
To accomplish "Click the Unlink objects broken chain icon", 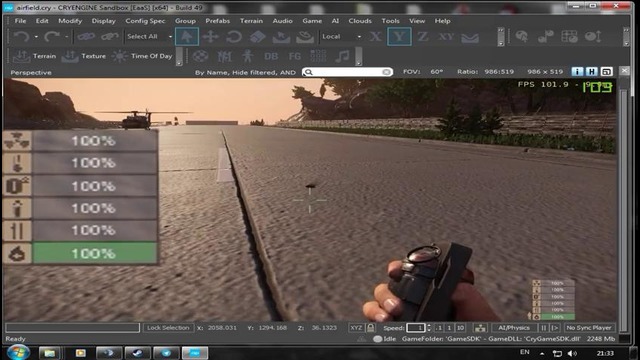I will point(110,37).
